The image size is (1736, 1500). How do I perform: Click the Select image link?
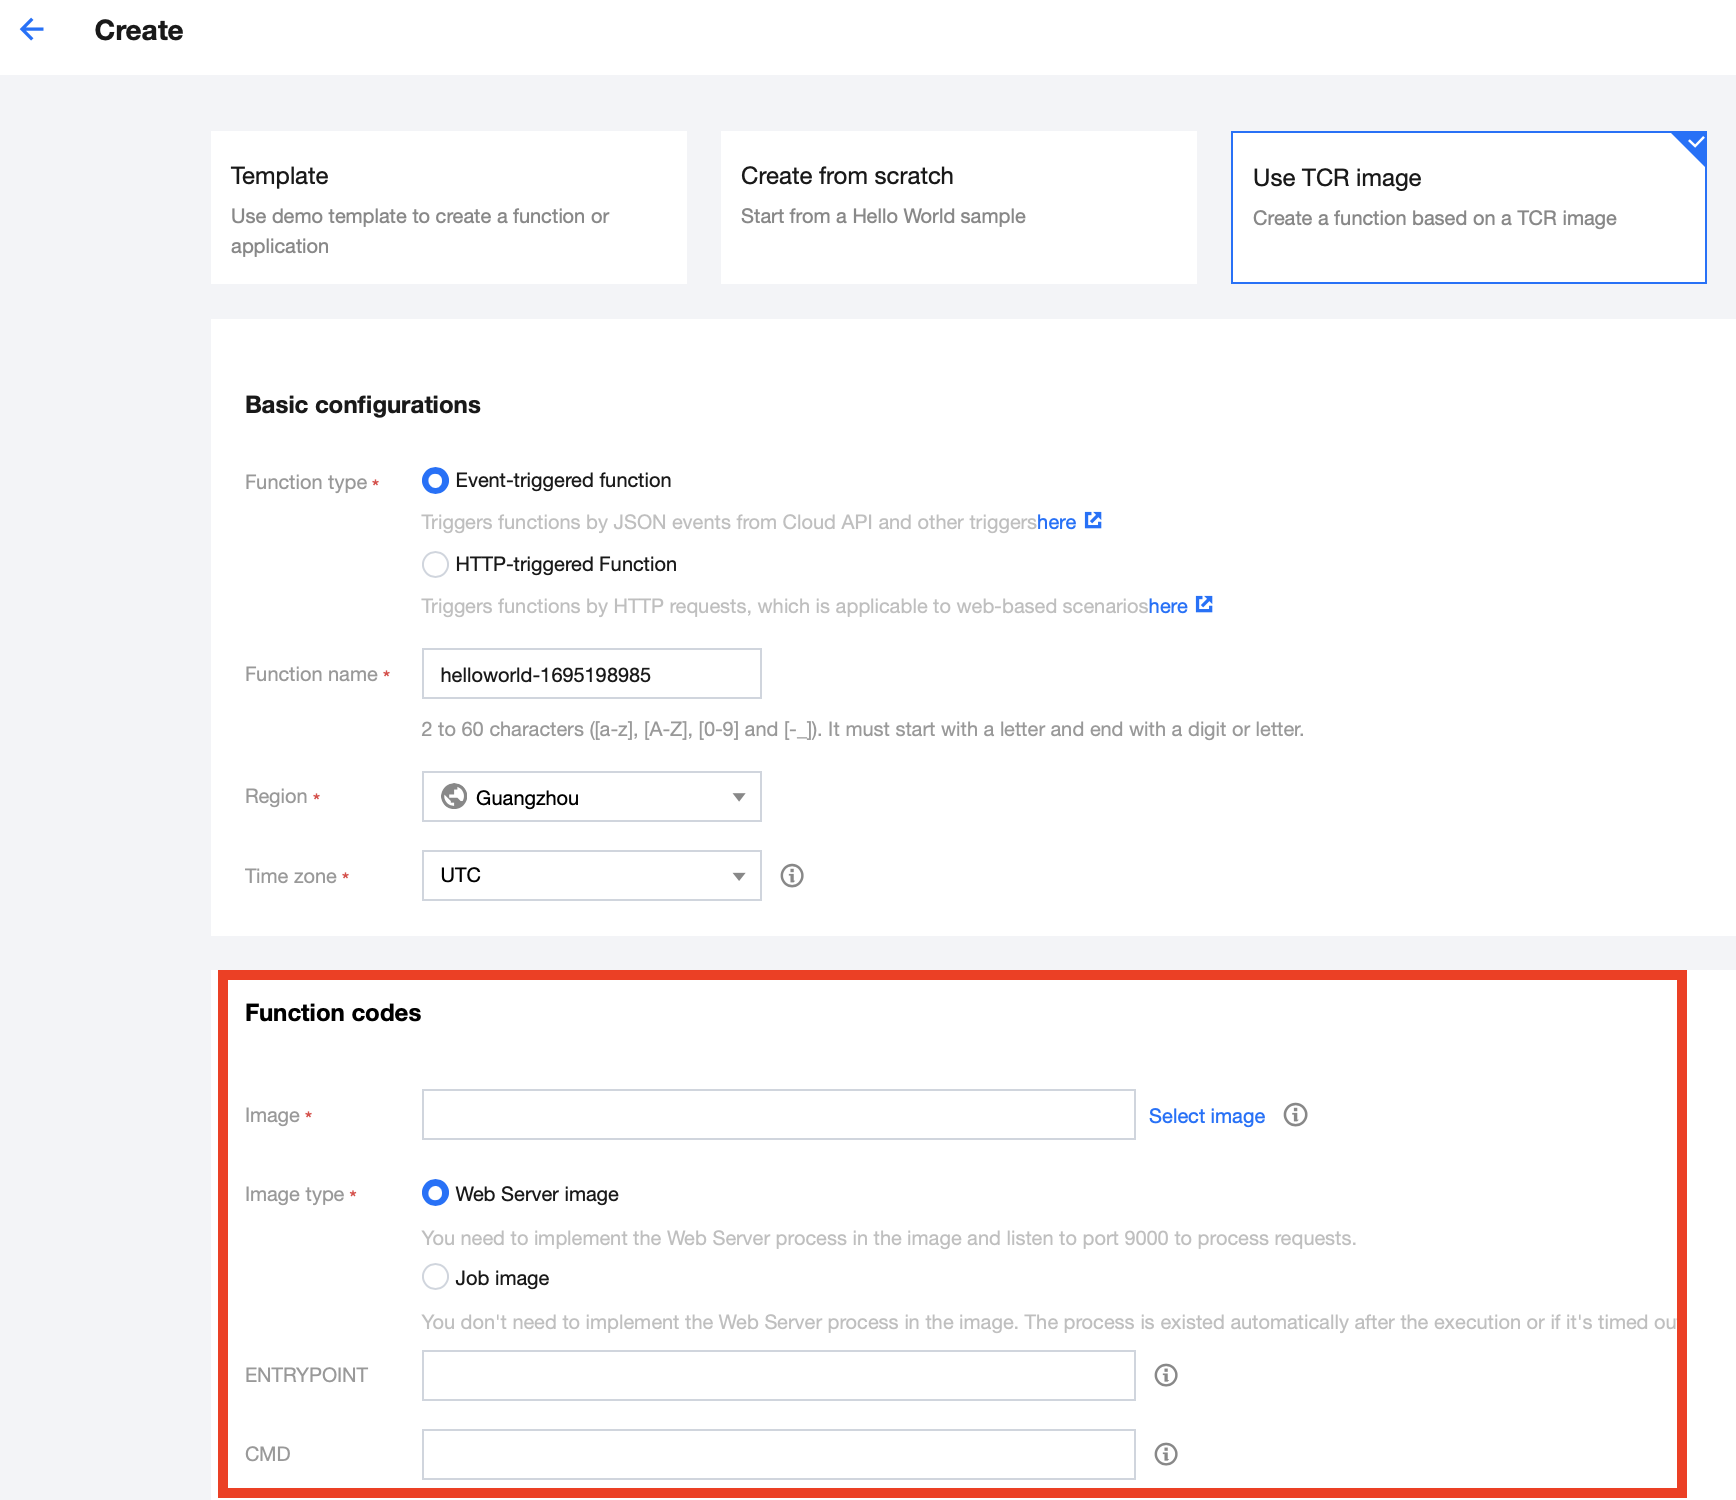[1206, 1116]
